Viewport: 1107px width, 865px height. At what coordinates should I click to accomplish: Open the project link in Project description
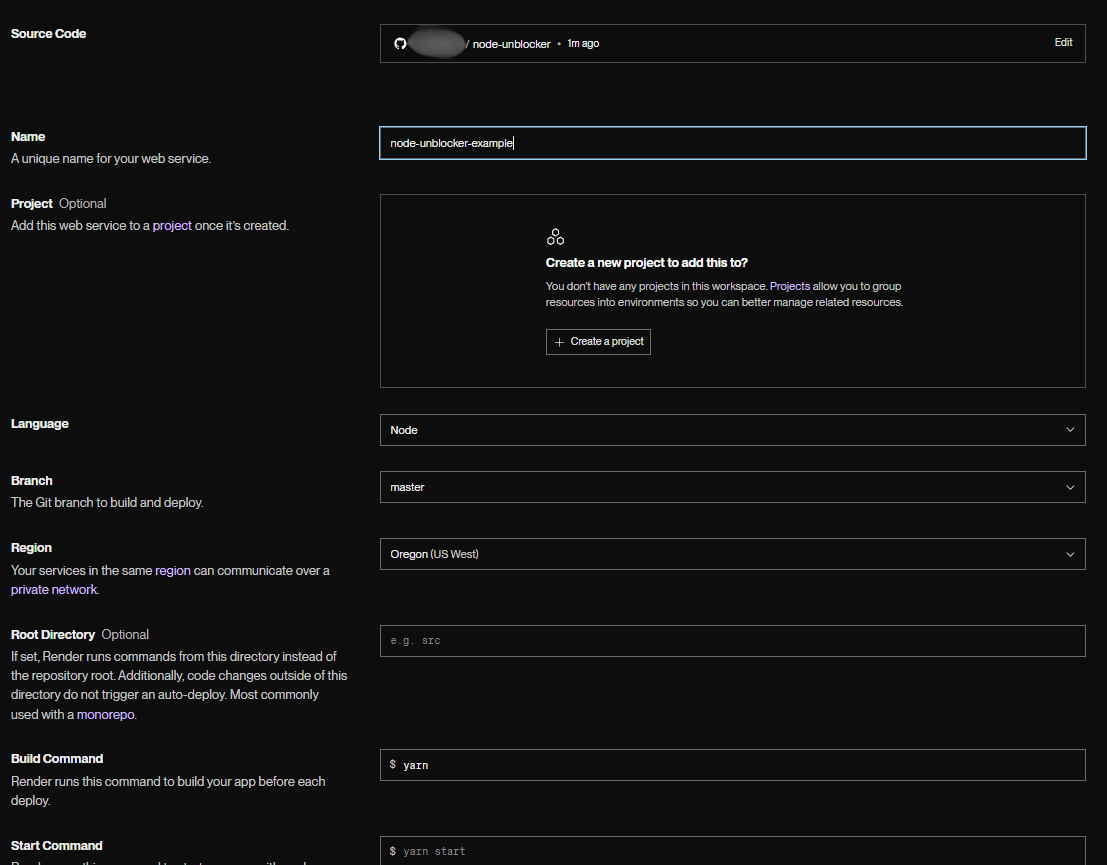(x=172, y=226)
